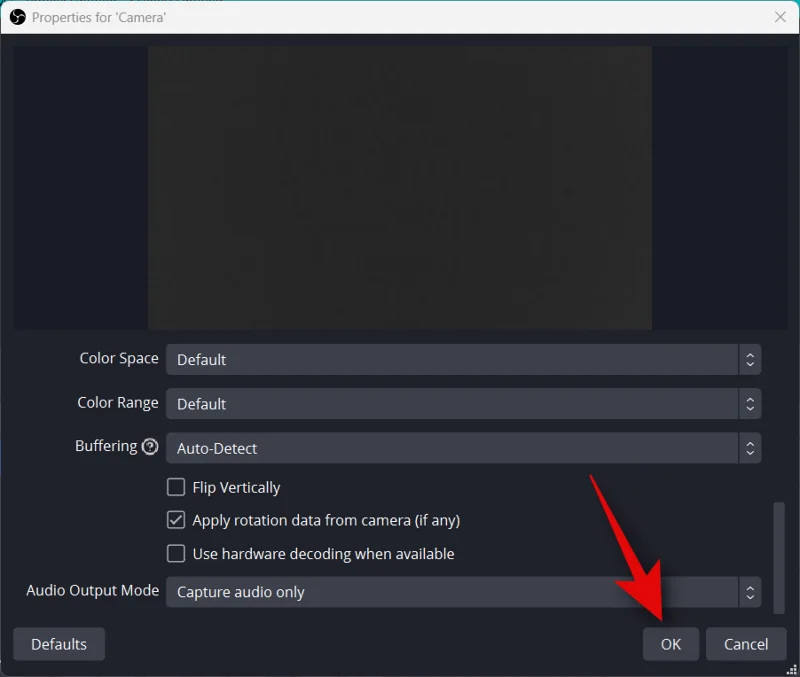Click the Audio Output Mode spinner arrows

point(750,592)
